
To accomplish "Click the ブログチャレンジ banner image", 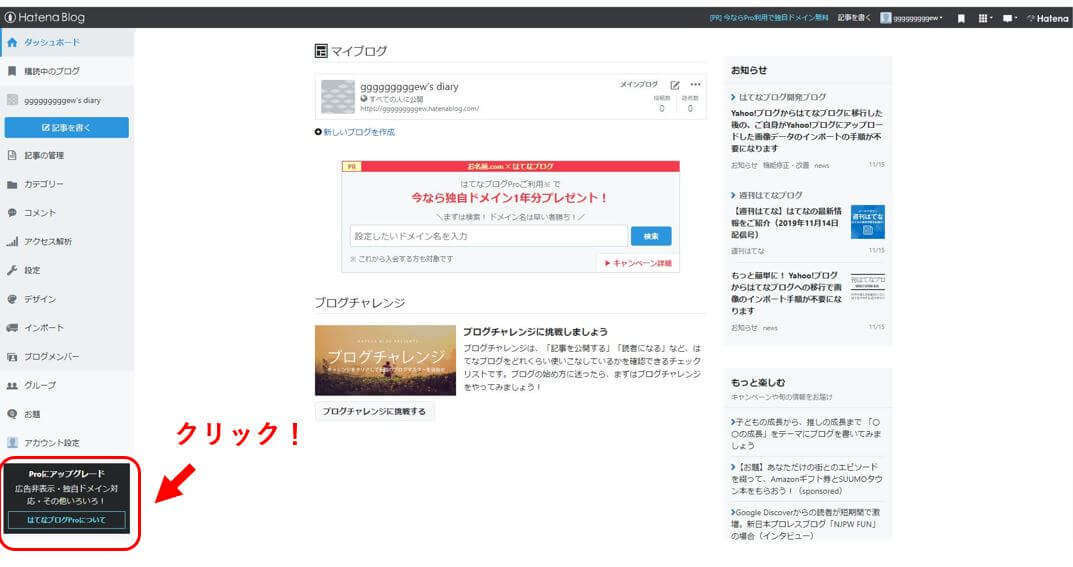I will click(x=385, y=360).
